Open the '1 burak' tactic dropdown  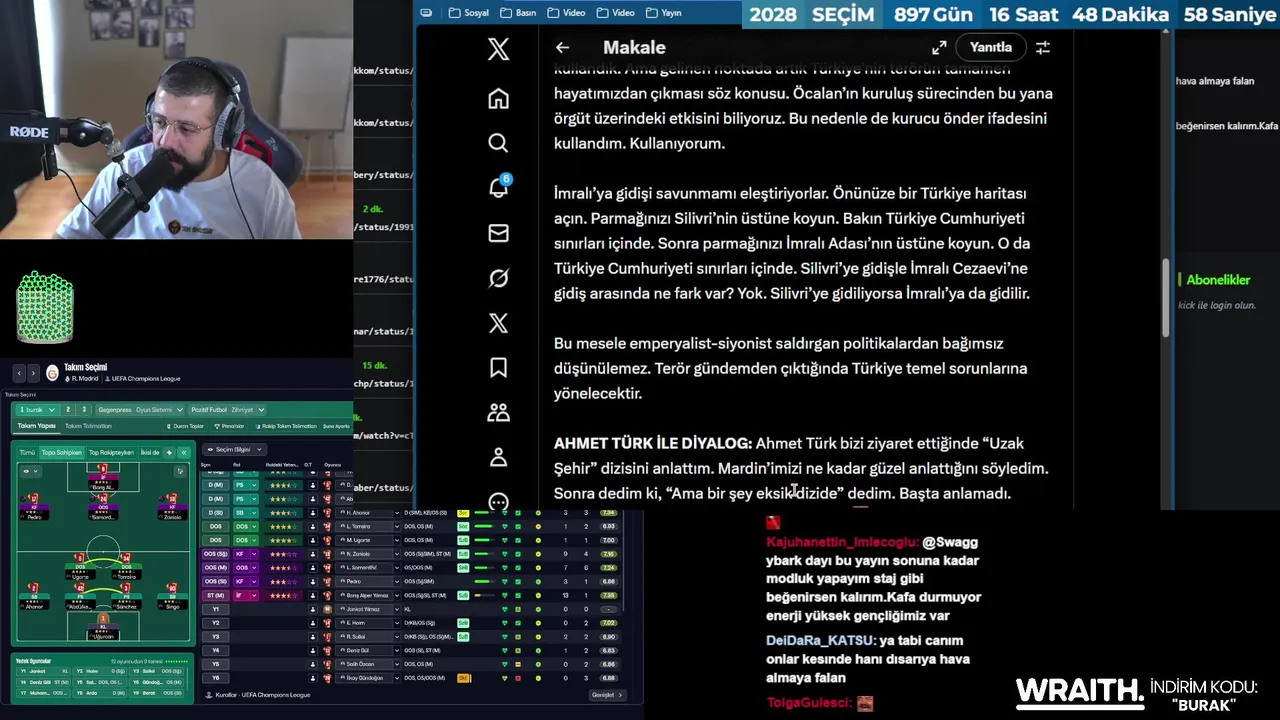(38, 410)
